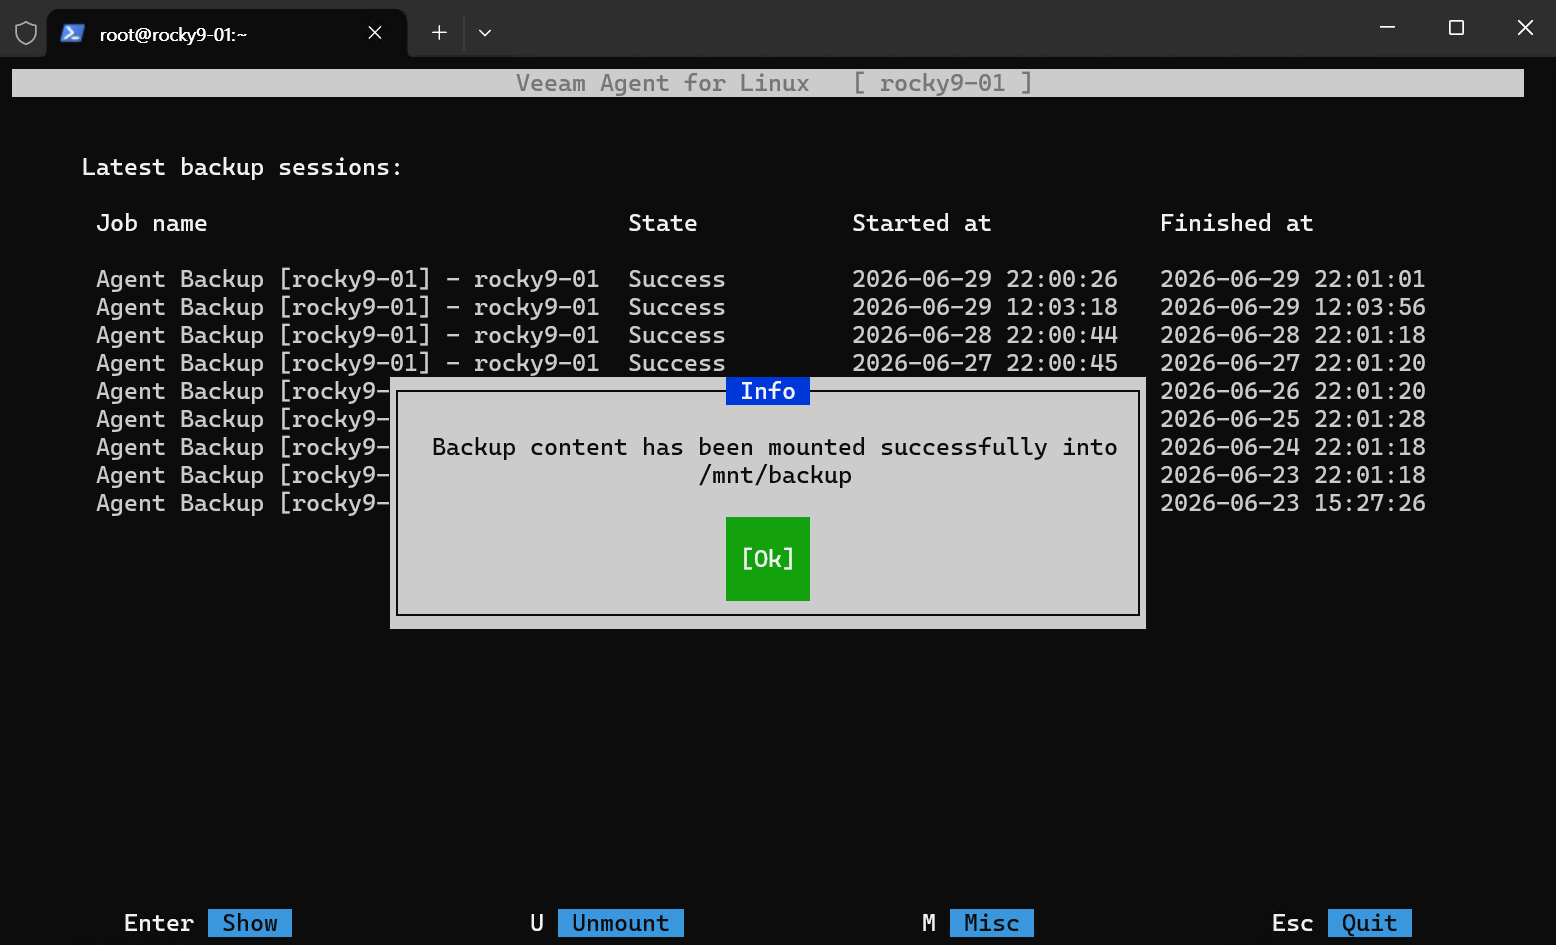Image resolution: width=1556 pixels, height=945 pixels.
Task: Click finished time 2026-06-25 22:01:28
Action: [1293, 419]
